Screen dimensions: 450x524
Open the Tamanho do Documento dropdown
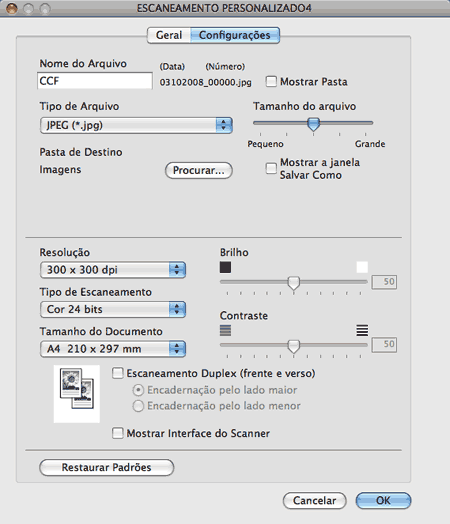[x=113, y=349]
